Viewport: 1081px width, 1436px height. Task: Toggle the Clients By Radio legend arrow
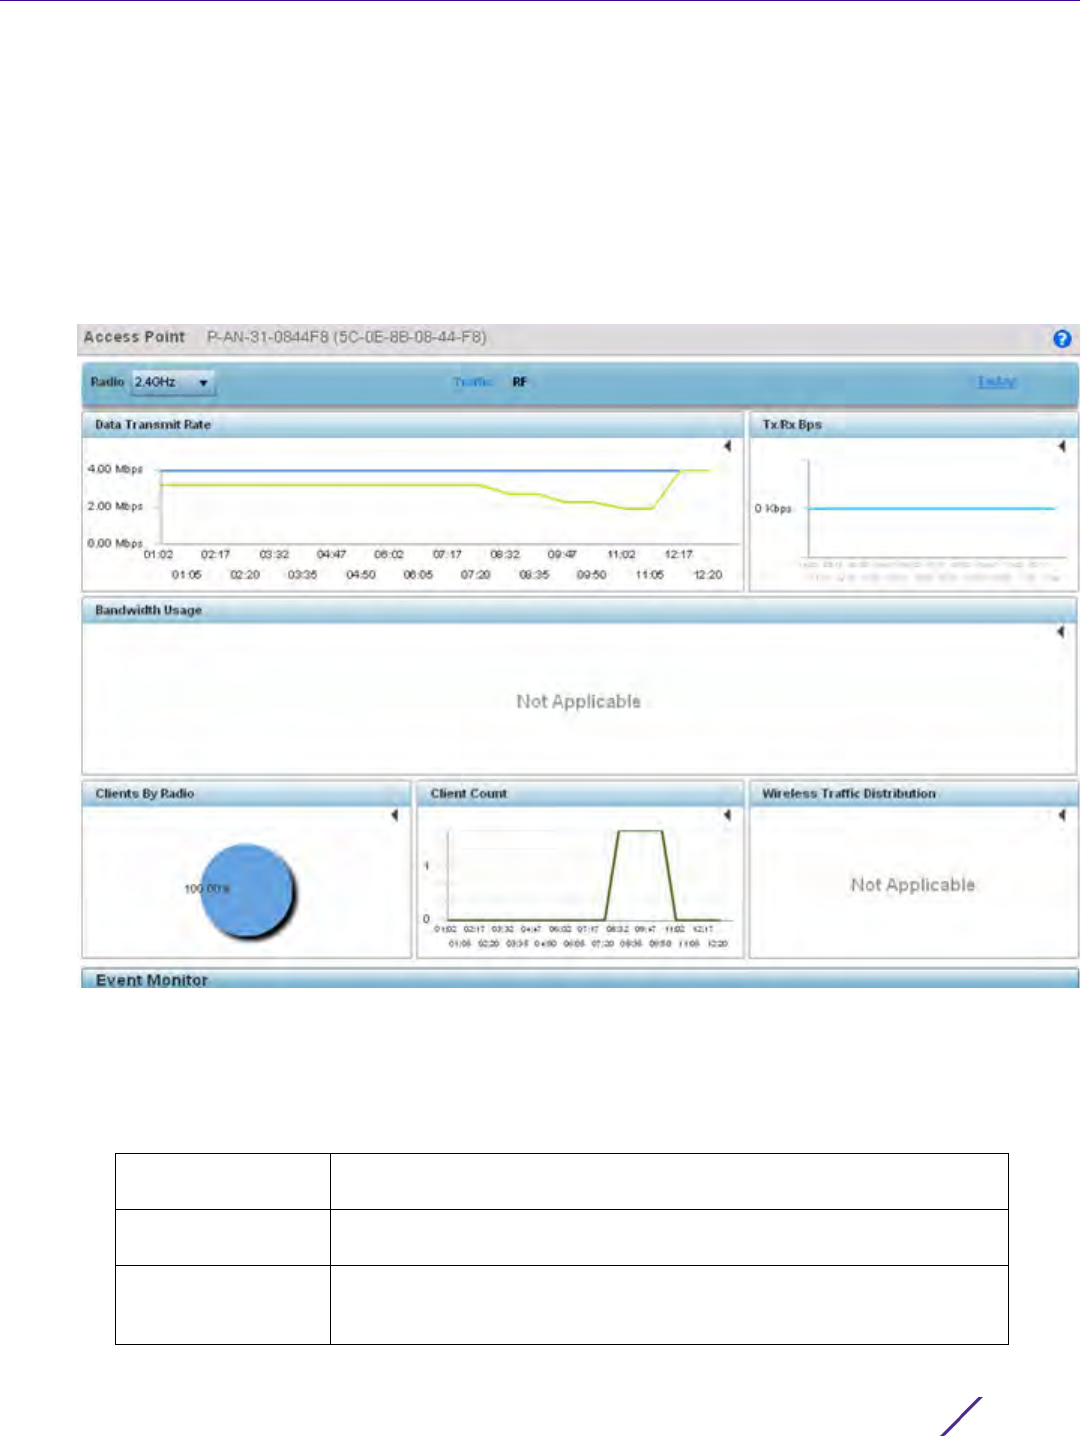[x=394, y=815]
